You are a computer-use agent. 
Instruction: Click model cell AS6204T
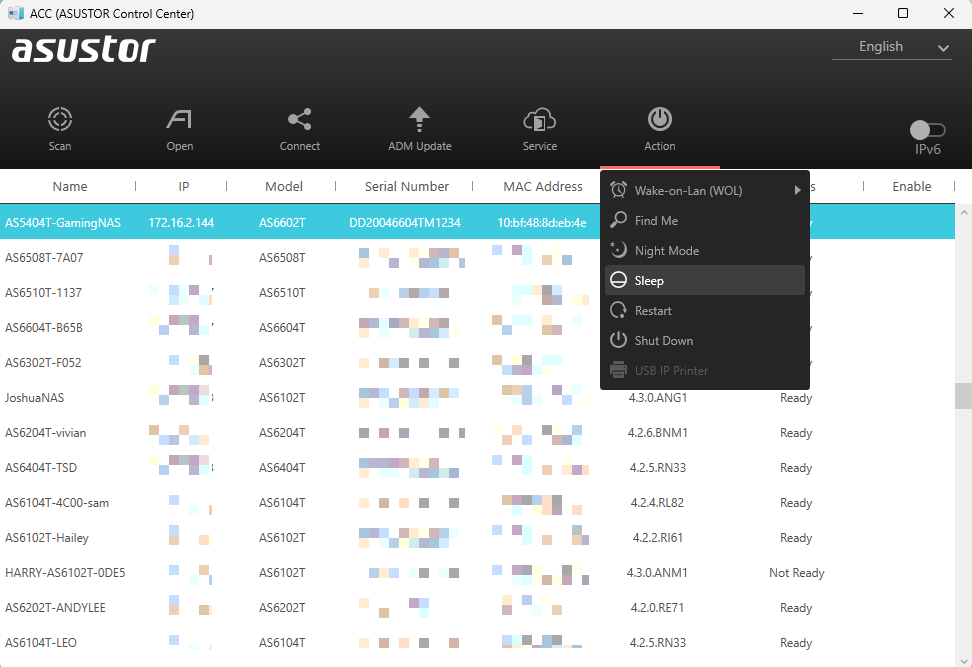pyautogui.click(x=282, y=433)
